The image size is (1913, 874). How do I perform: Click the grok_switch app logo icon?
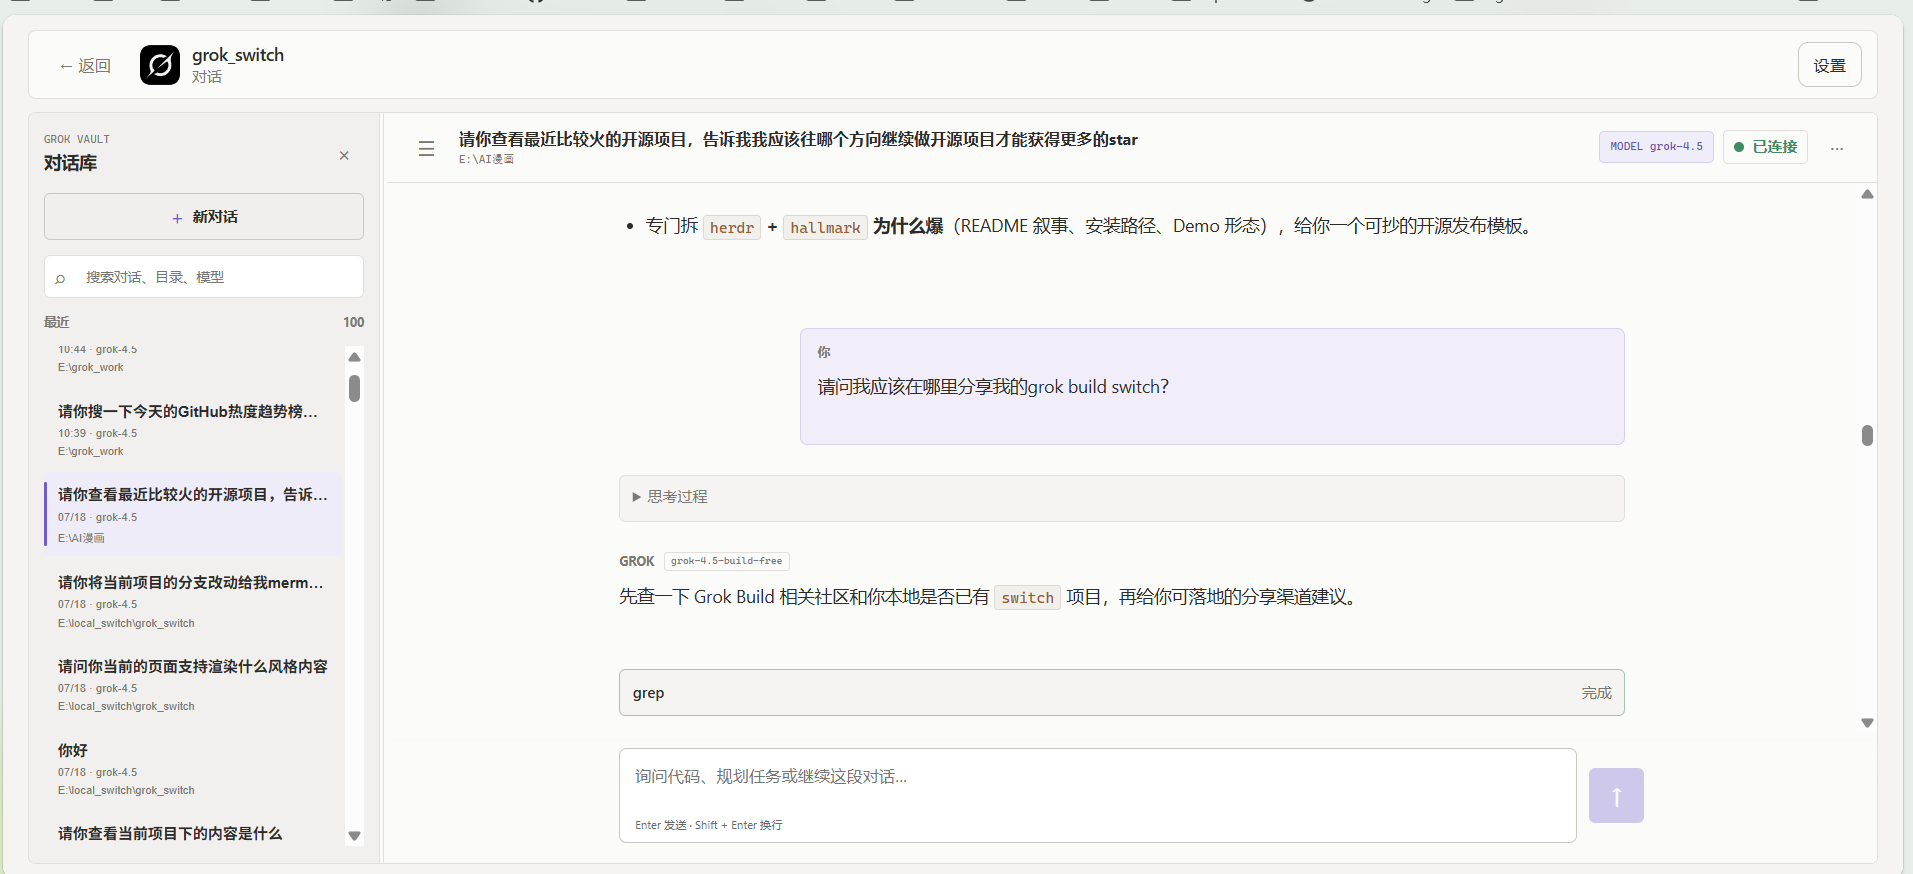(160, 65)
